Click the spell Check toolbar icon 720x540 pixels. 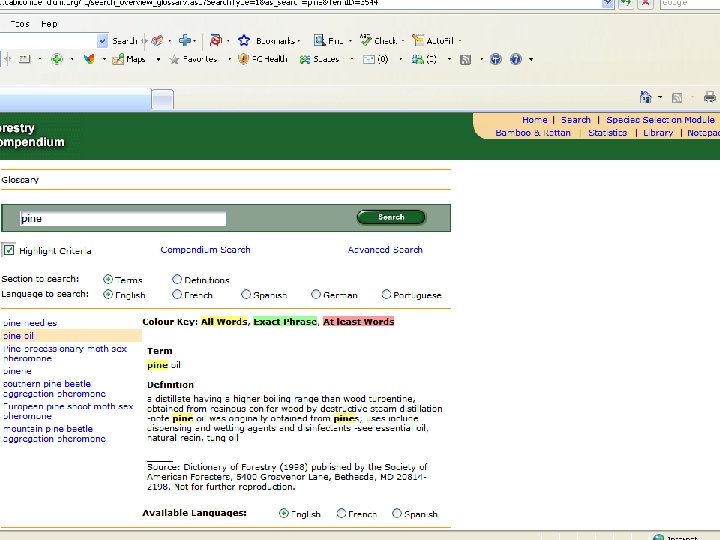[x=366, y=40]
